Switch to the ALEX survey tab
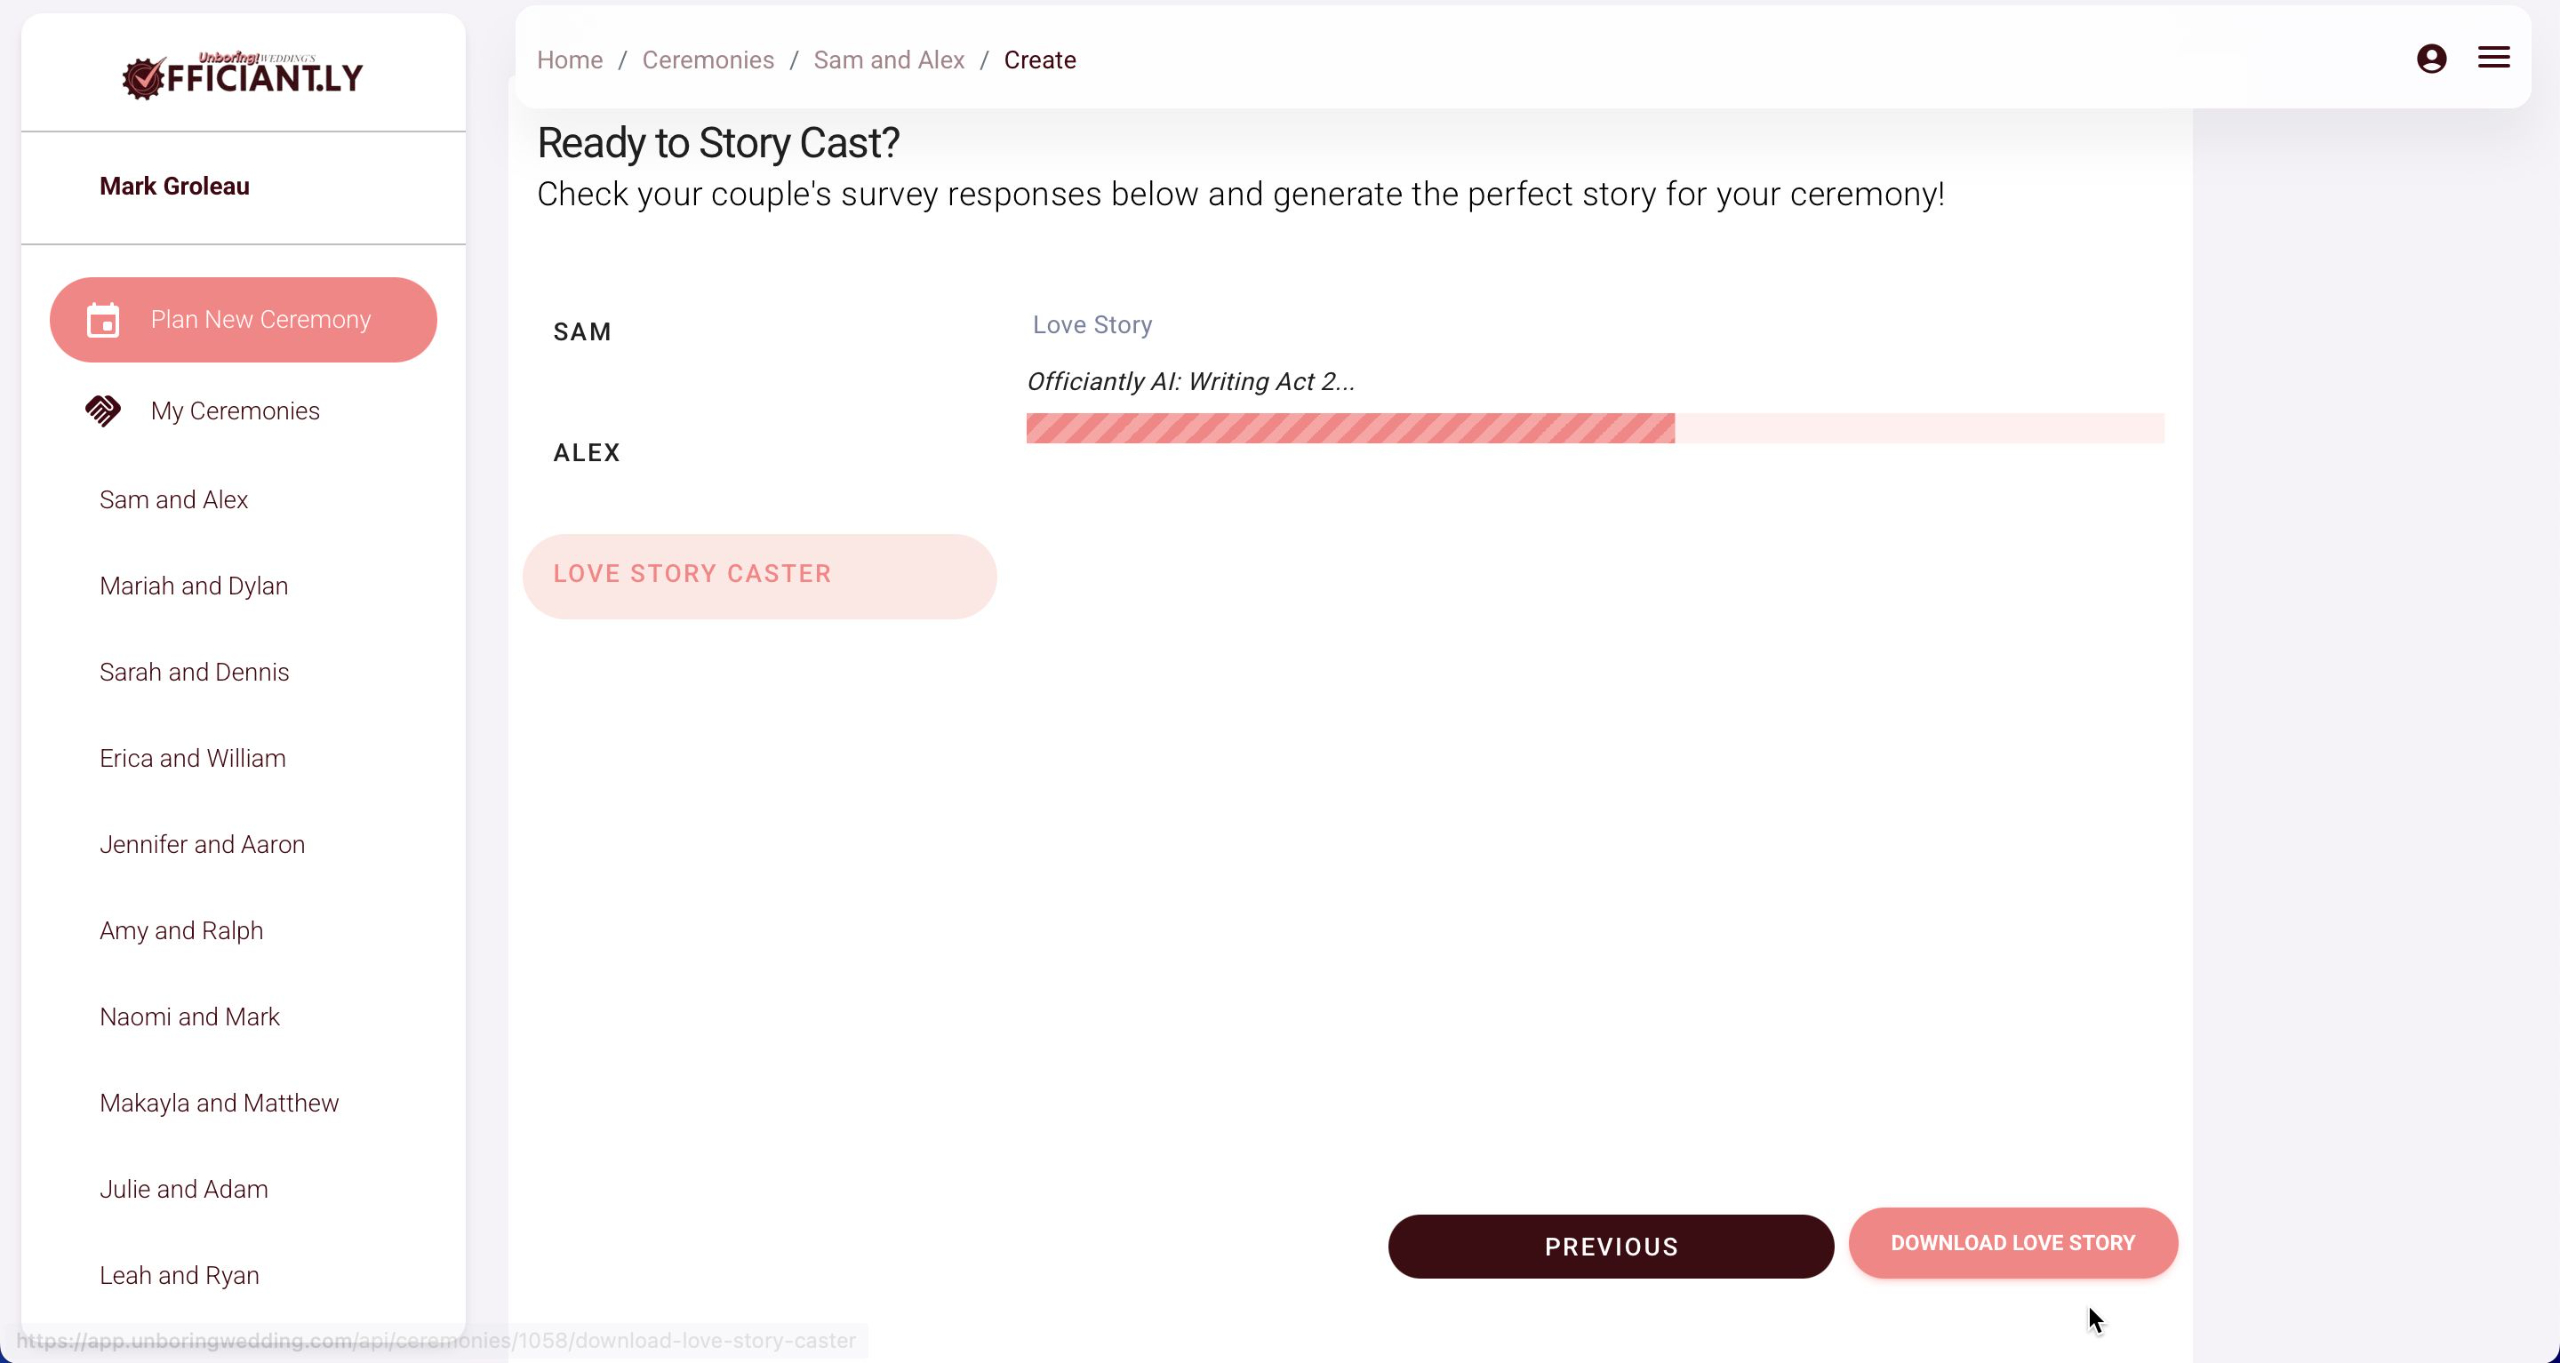This screenshot has width=2560, height=1363. pyautogui.click(x=586, y=453)
